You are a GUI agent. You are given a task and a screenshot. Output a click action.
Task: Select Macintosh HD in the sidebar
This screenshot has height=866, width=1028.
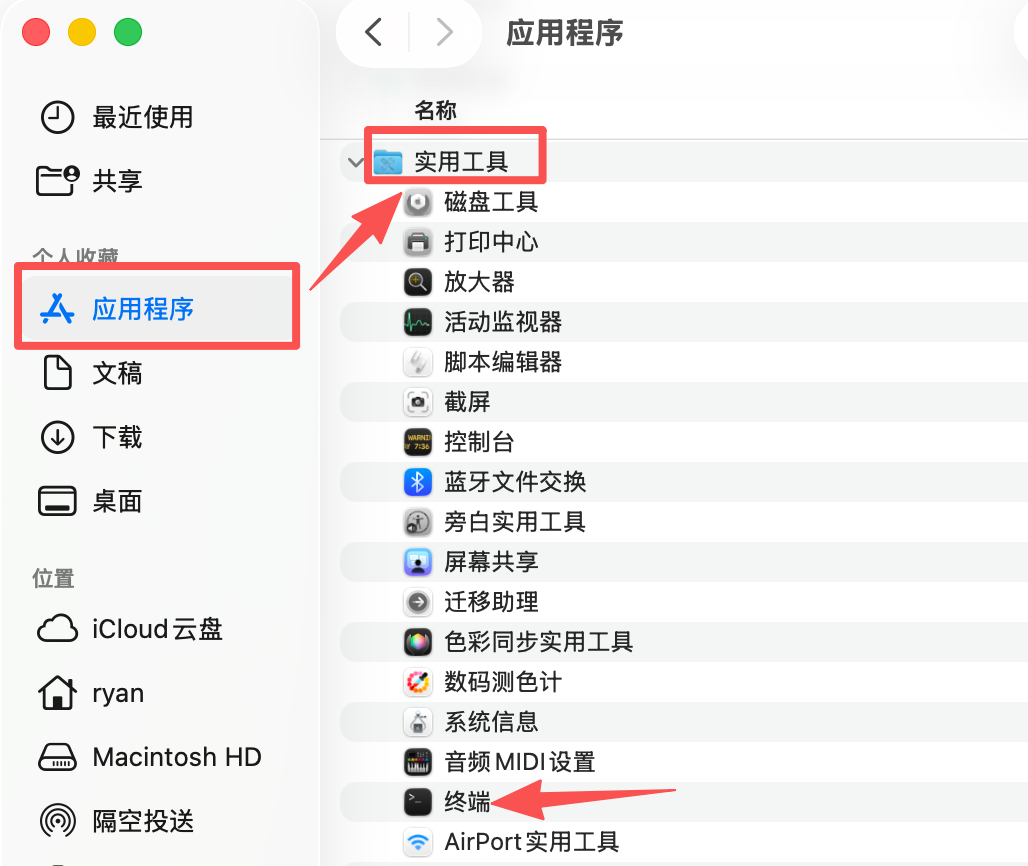coord(176,757)
